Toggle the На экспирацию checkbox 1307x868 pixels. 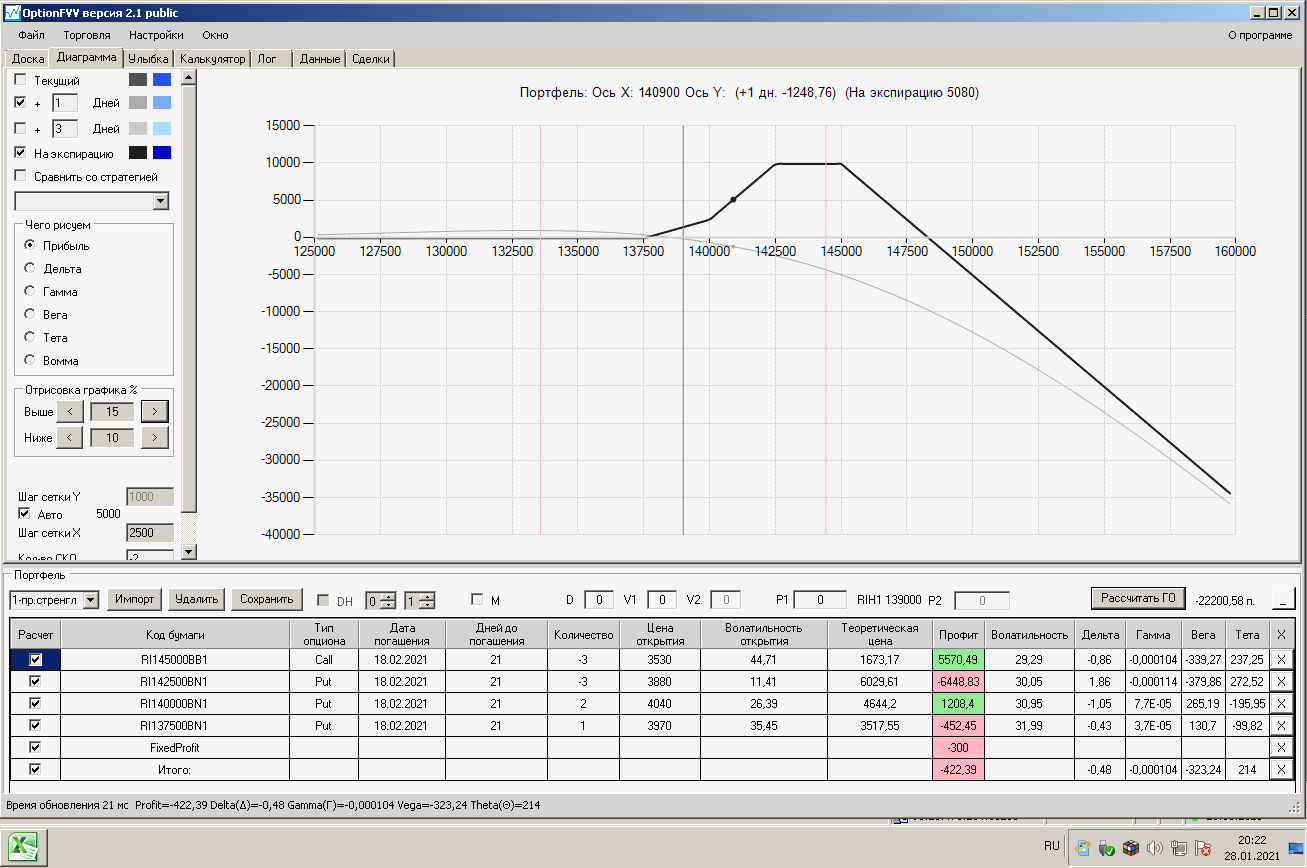click(20, 153)
